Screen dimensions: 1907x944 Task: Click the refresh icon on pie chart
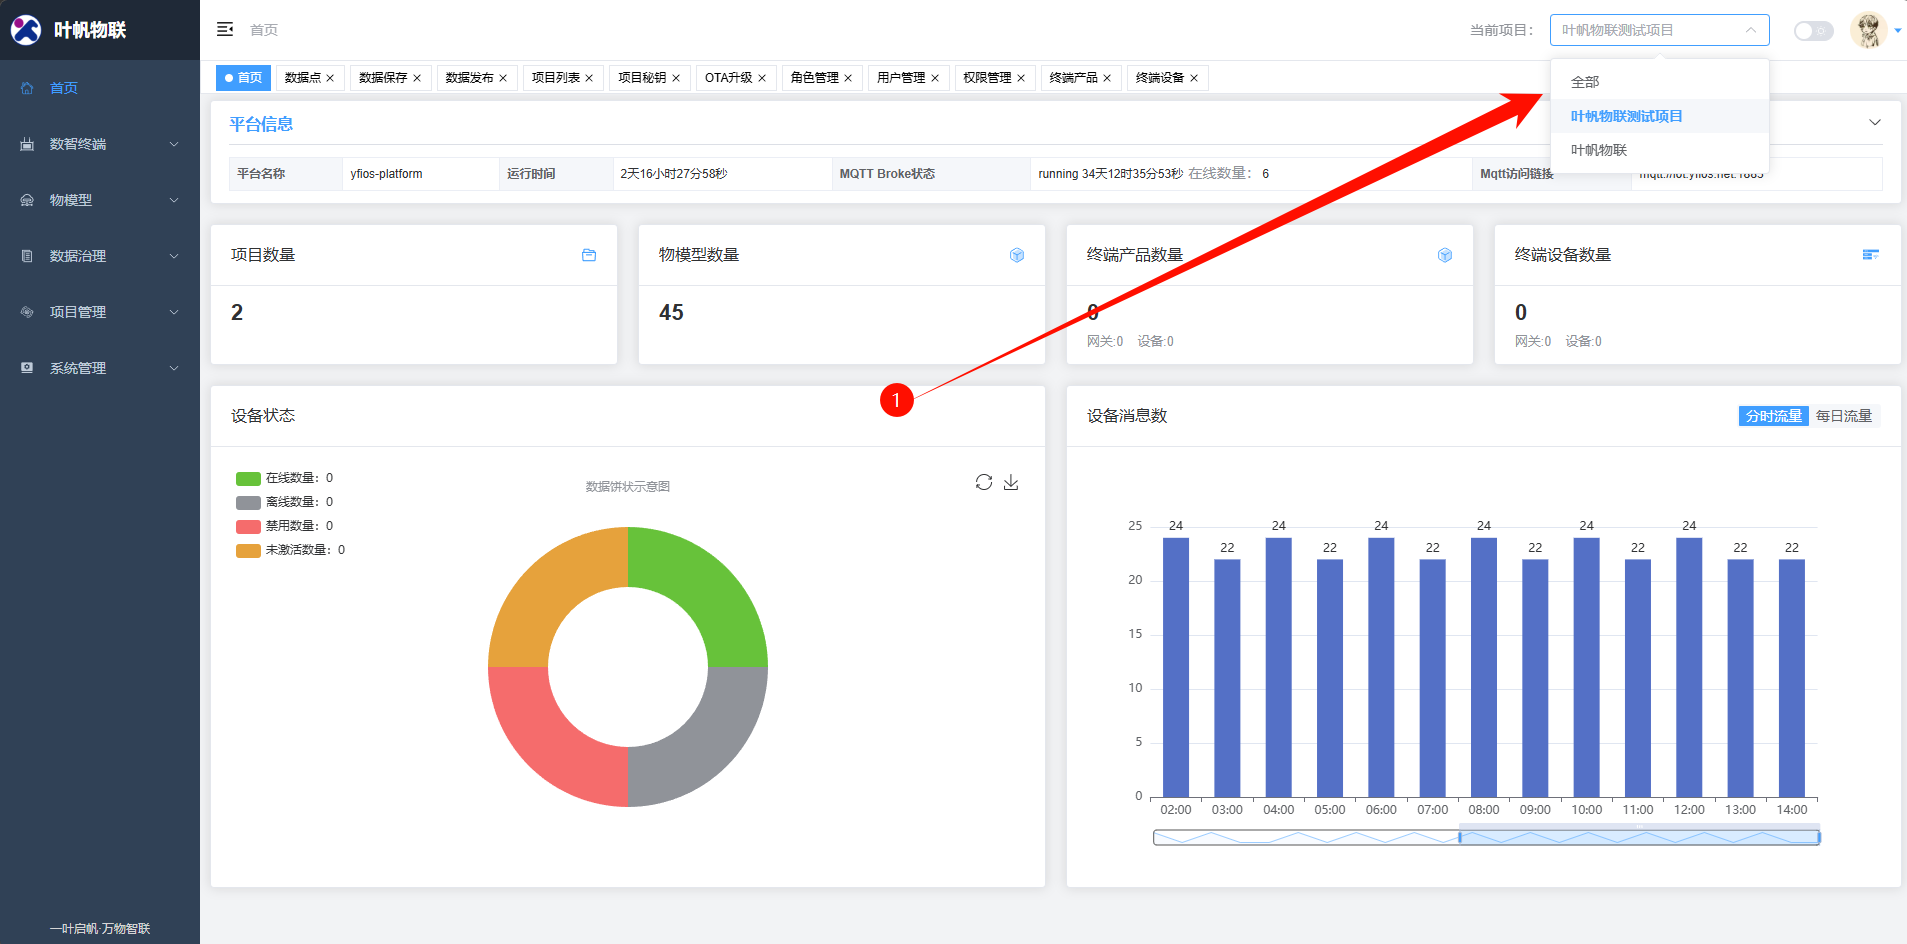click(984, 482)
